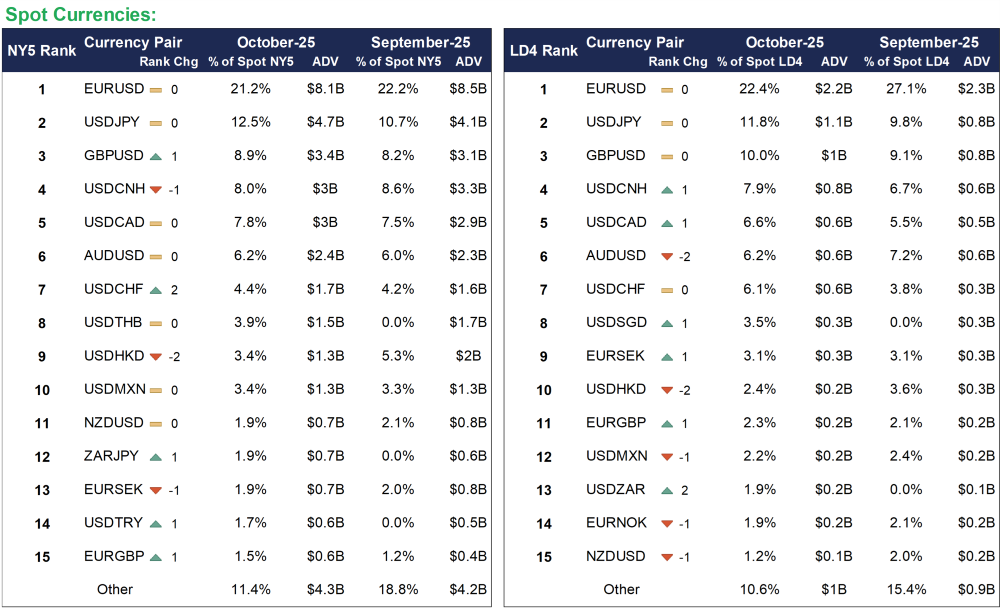Click the green up arrow next to USDSGD
Screen dimensions: 1000x608
(x=666, y=323)
